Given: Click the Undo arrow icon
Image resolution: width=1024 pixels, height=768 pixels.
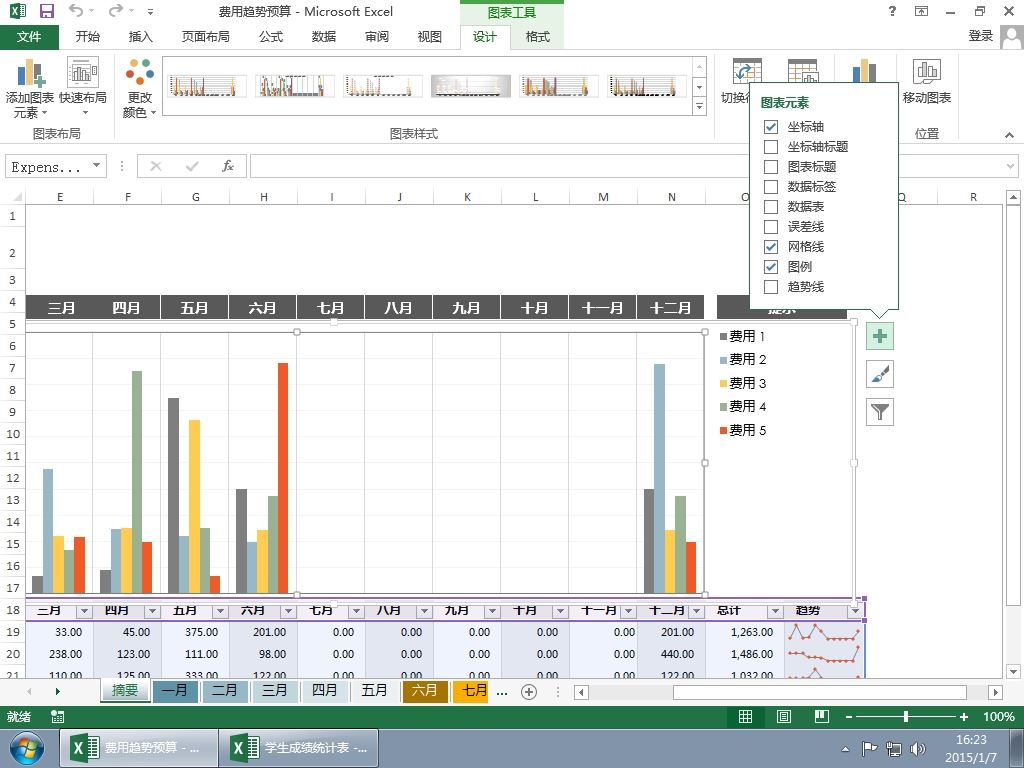Looking at the screenshot, I should [x=76, y=11].
